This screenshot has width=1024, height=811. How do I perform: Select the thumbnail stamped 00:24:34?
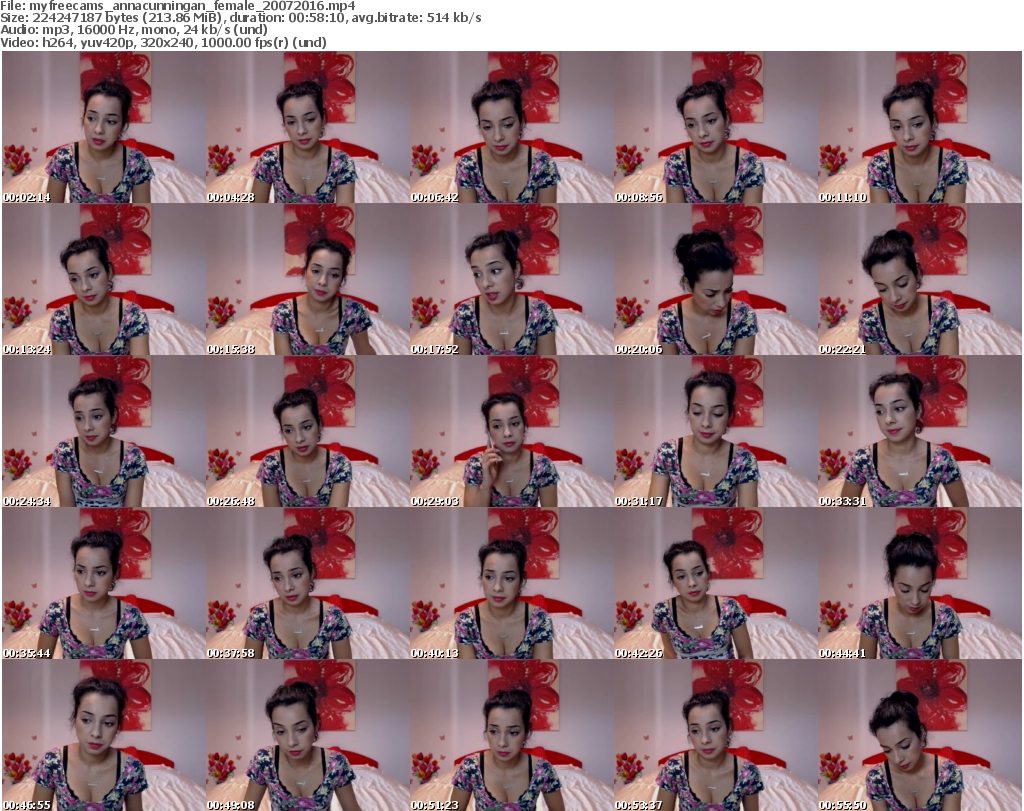point(104,432)
